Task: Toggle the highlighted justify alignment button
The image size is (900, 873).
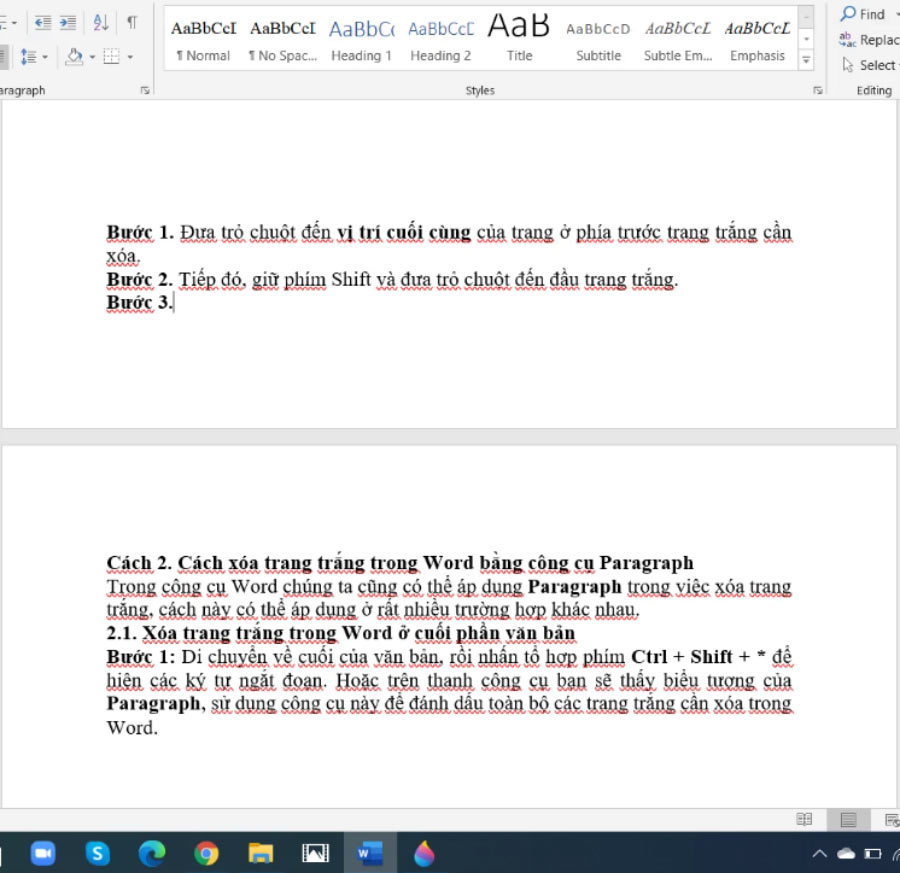Action: pyautogui.click(x=4, y=56)
